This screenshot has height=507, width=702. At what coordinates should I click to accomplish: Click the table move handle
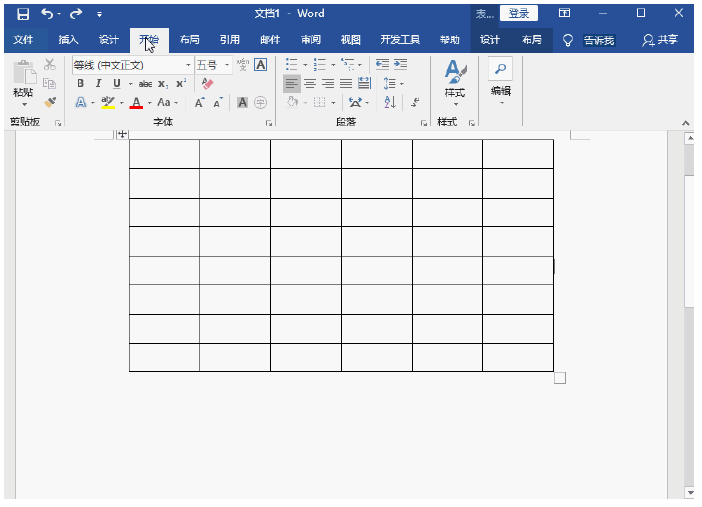pyautogui.click(x=122, y=134)
